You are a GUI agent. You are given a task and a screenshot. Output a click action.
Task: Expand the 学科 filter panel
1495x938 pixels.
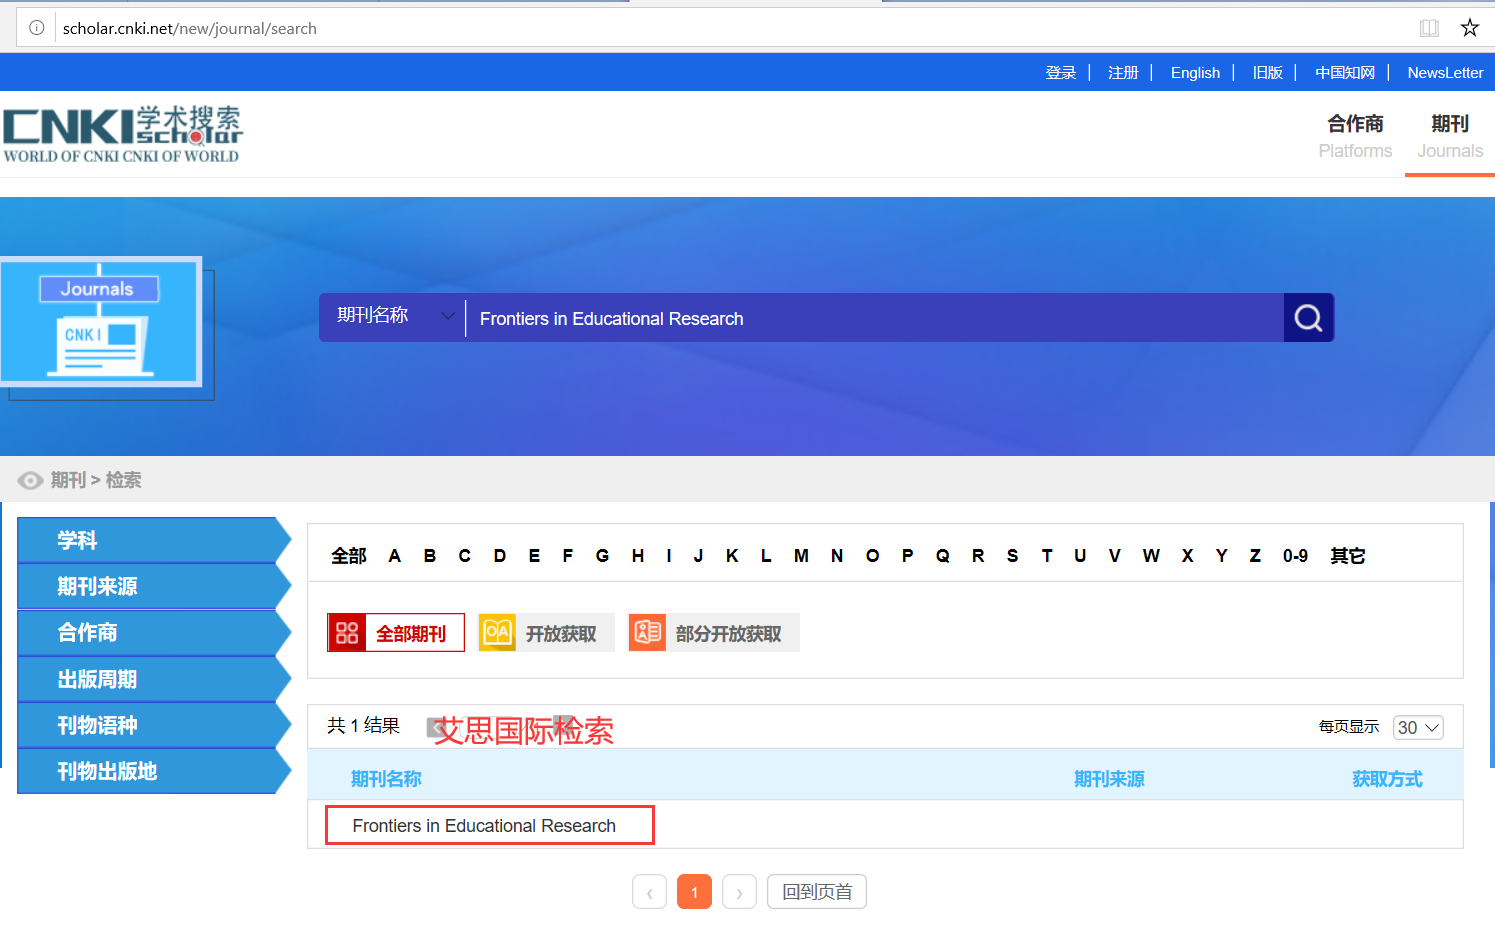click(x=154, y=540)
